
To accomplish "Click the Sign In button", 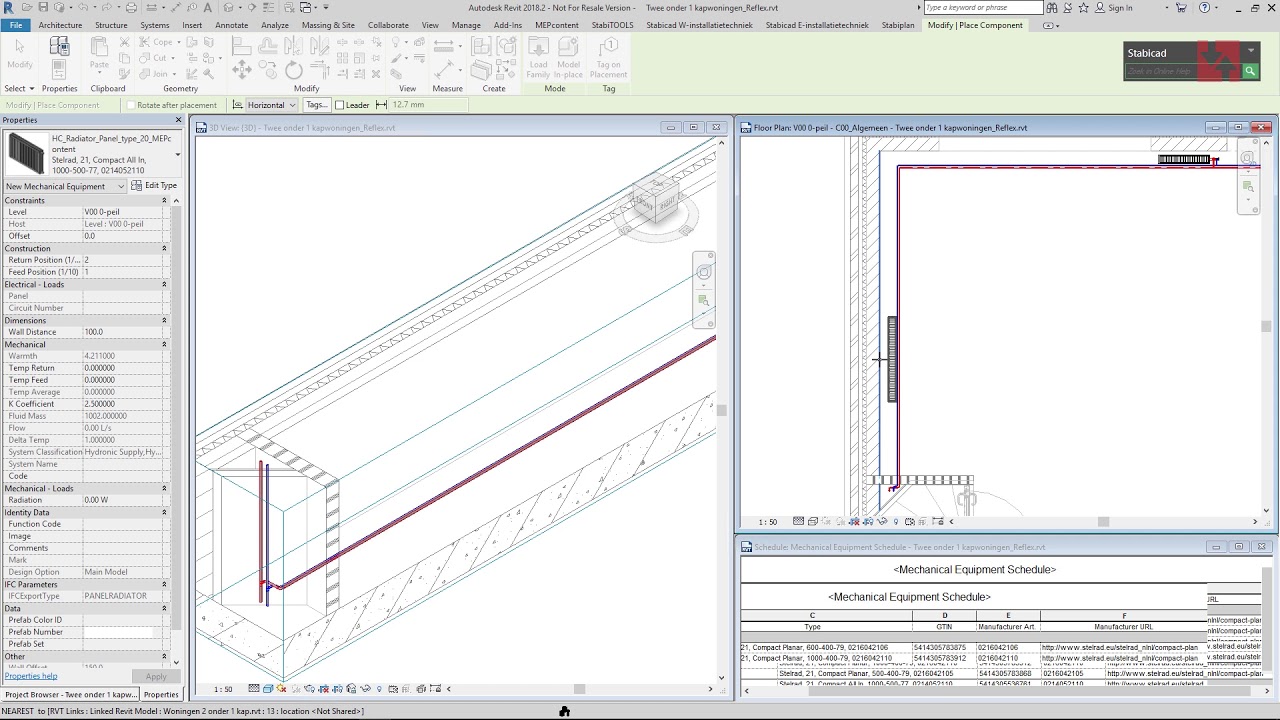I will click(1114, 8).
